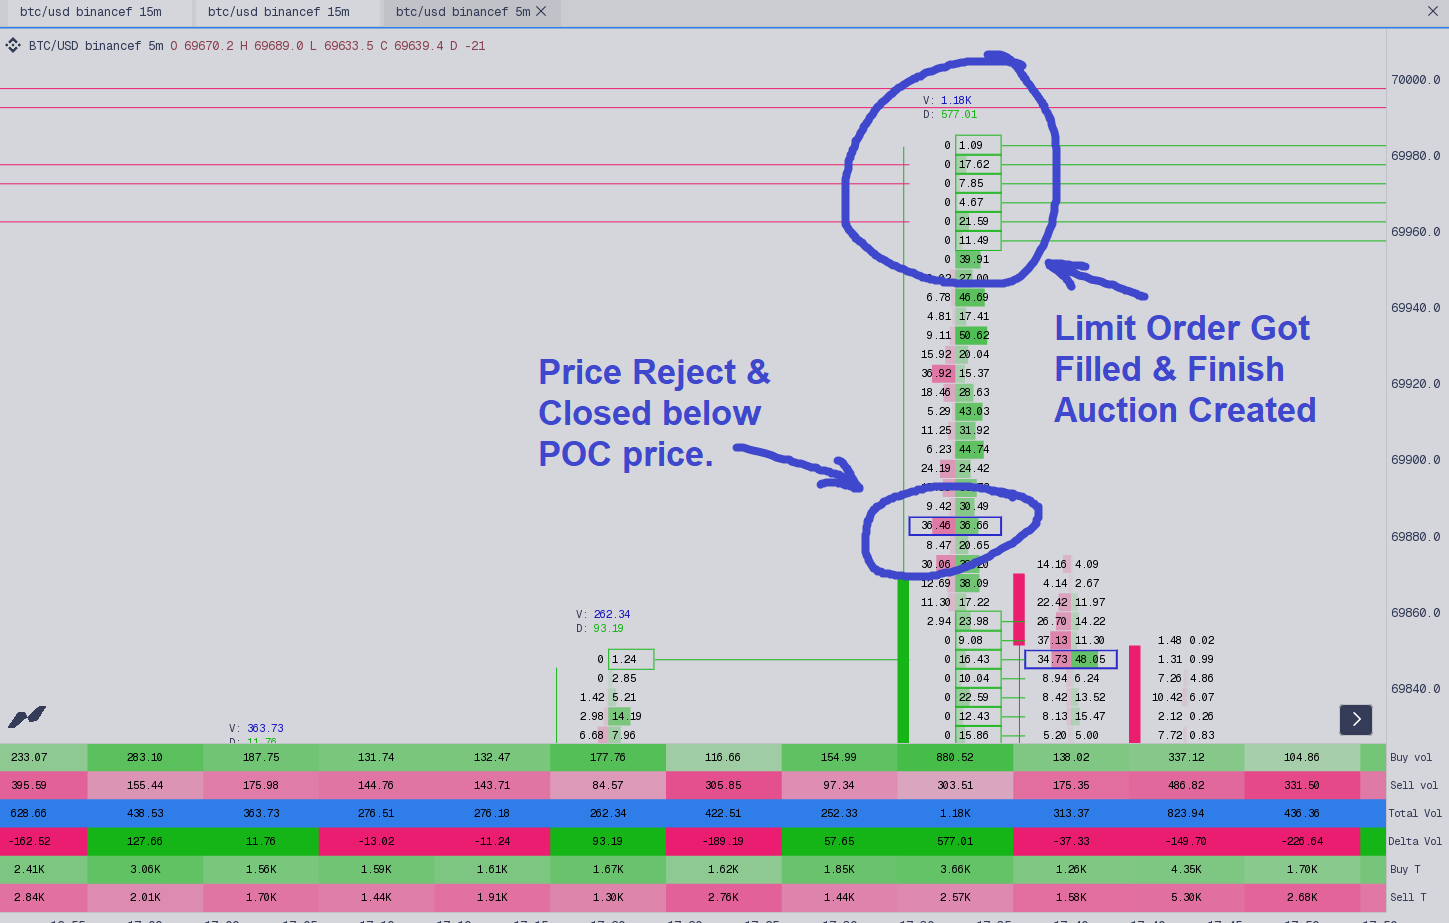The width and height of the screenshot is (1449, 923).
Task: Click the 880.52 Buy vol cell
Action: pos(955,757)
